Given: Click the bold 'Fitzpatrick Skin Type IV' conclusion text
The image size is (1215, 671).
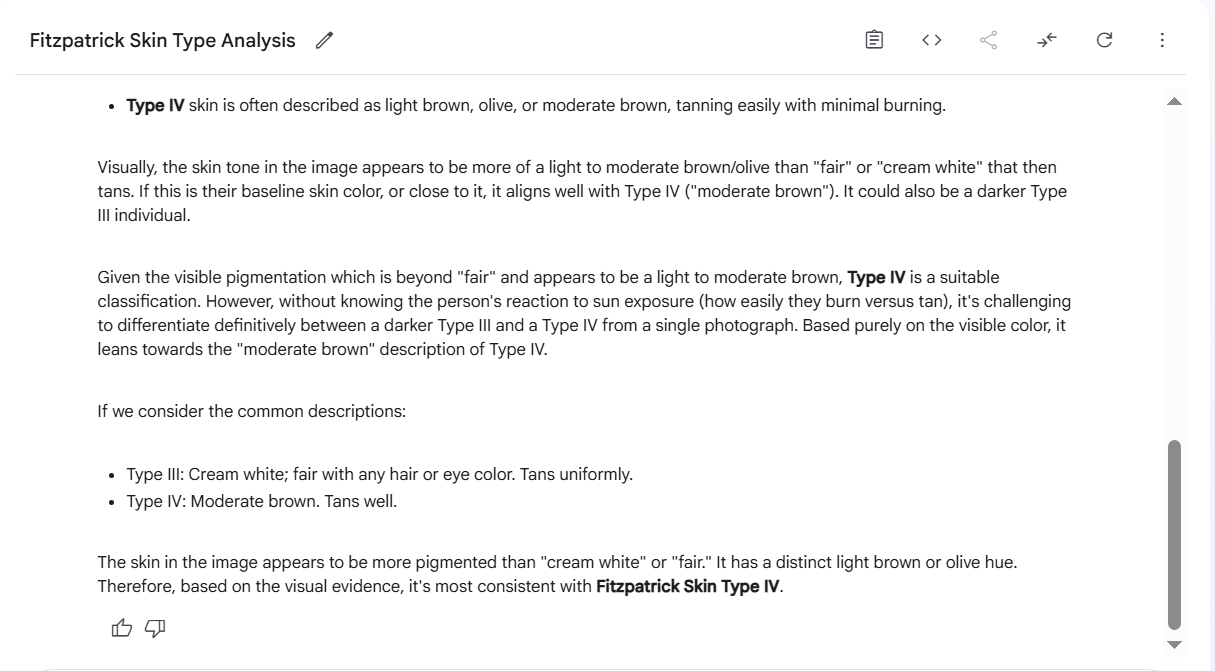Looking at the screenshot, I should pyautogui.click(x=688, y=587).
